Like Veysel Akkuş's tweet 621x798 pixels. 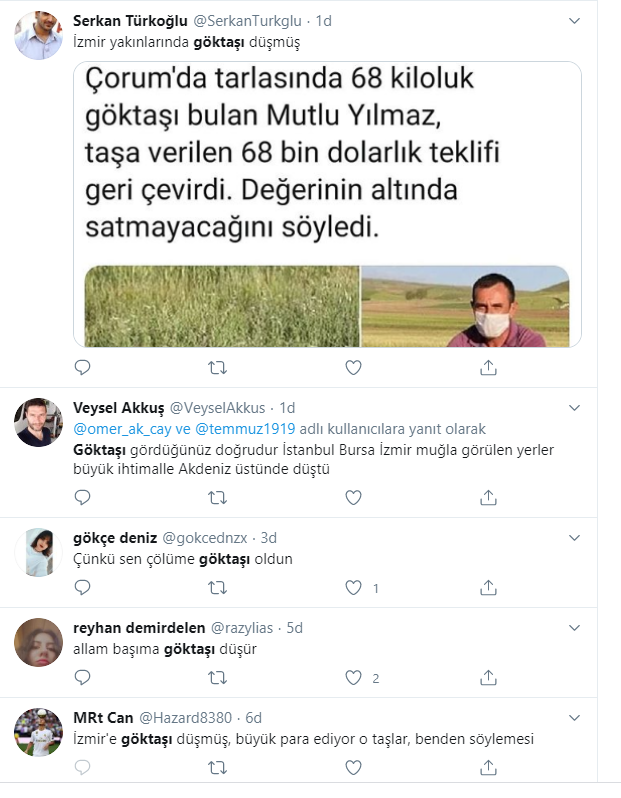(x=352, y=497)
